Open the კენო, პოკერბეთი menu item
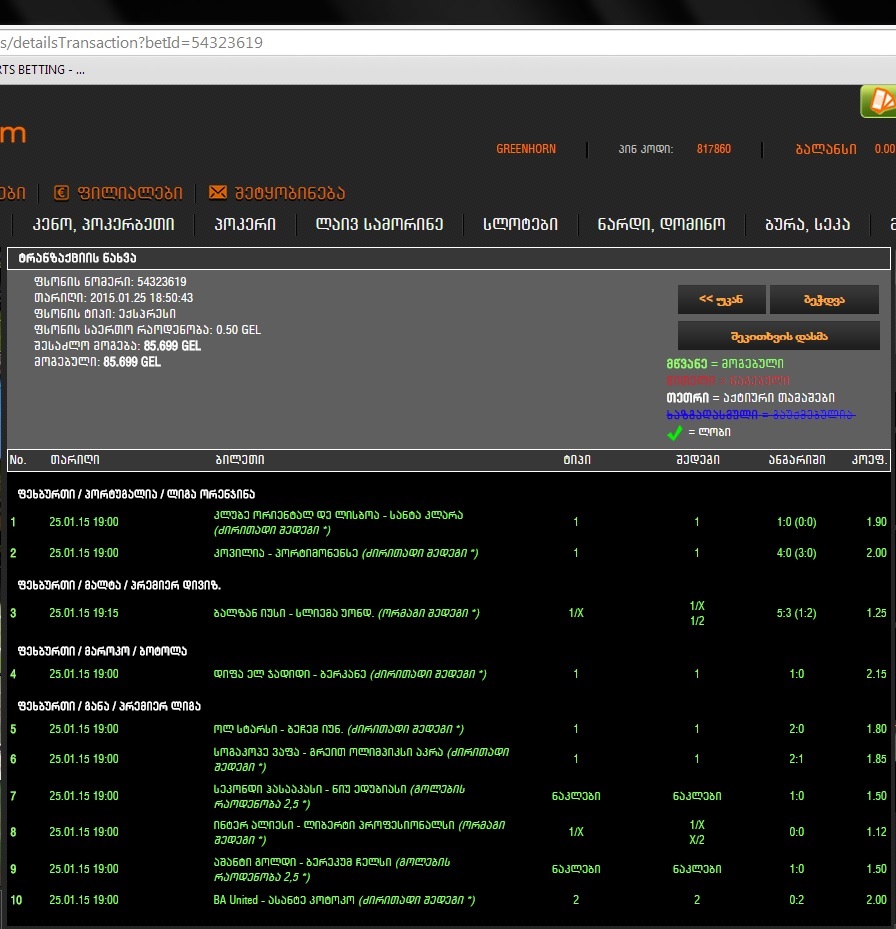Viewport: 896px width, 929px height. point(103,225)
